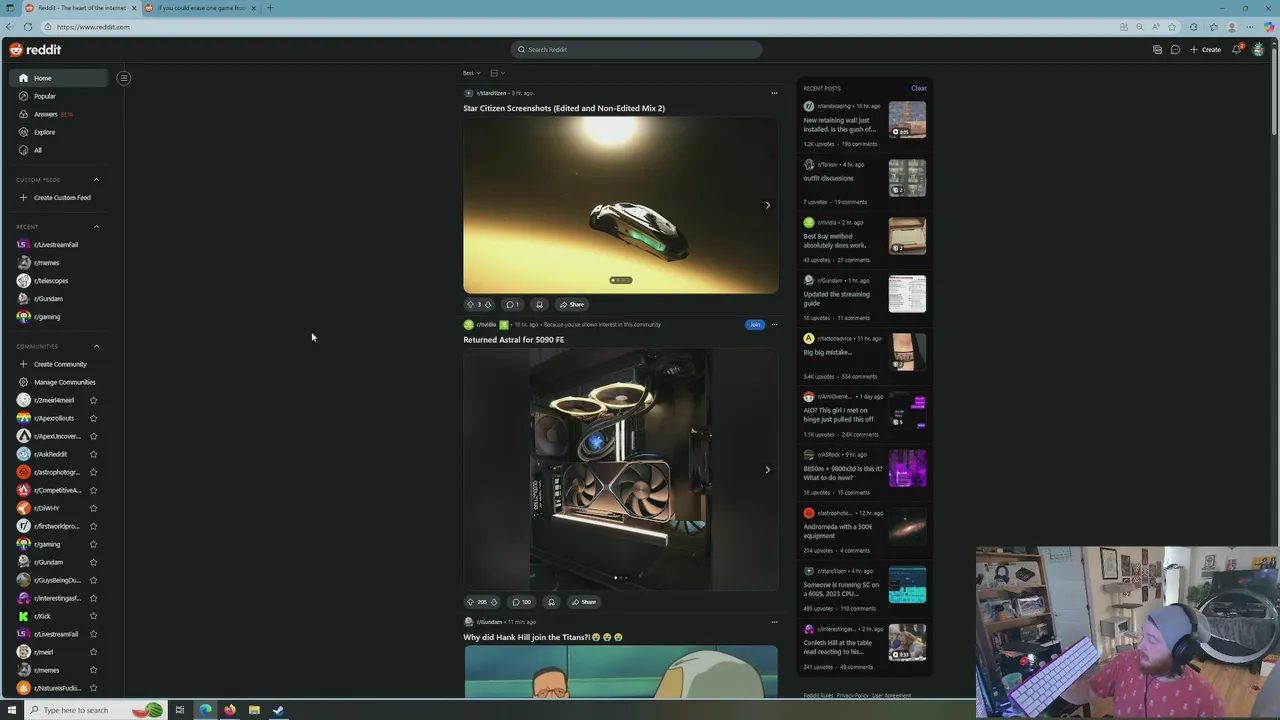Open options menu on Hank Hill post
1280x720 pixels.
click(x=774, y=622)
